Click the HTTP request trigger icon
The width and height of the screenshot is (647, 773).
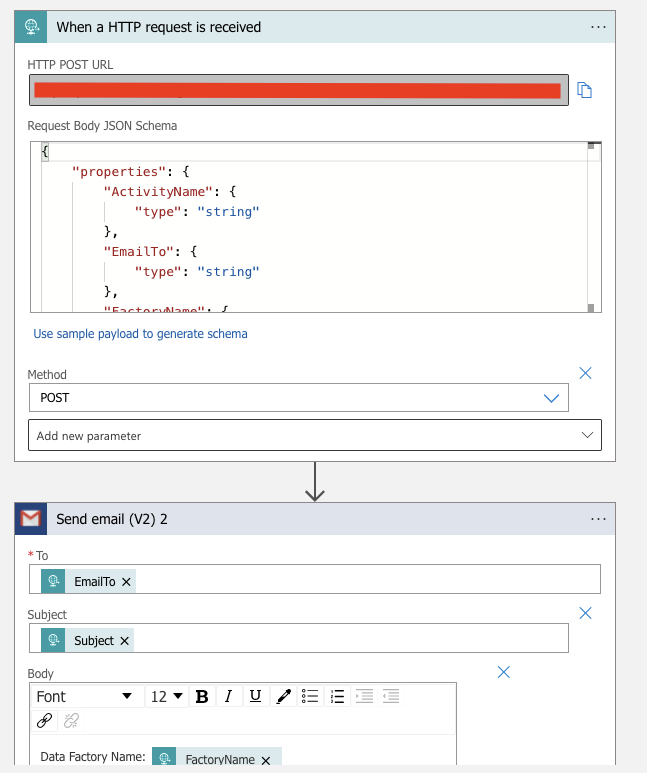click(31, 27)
